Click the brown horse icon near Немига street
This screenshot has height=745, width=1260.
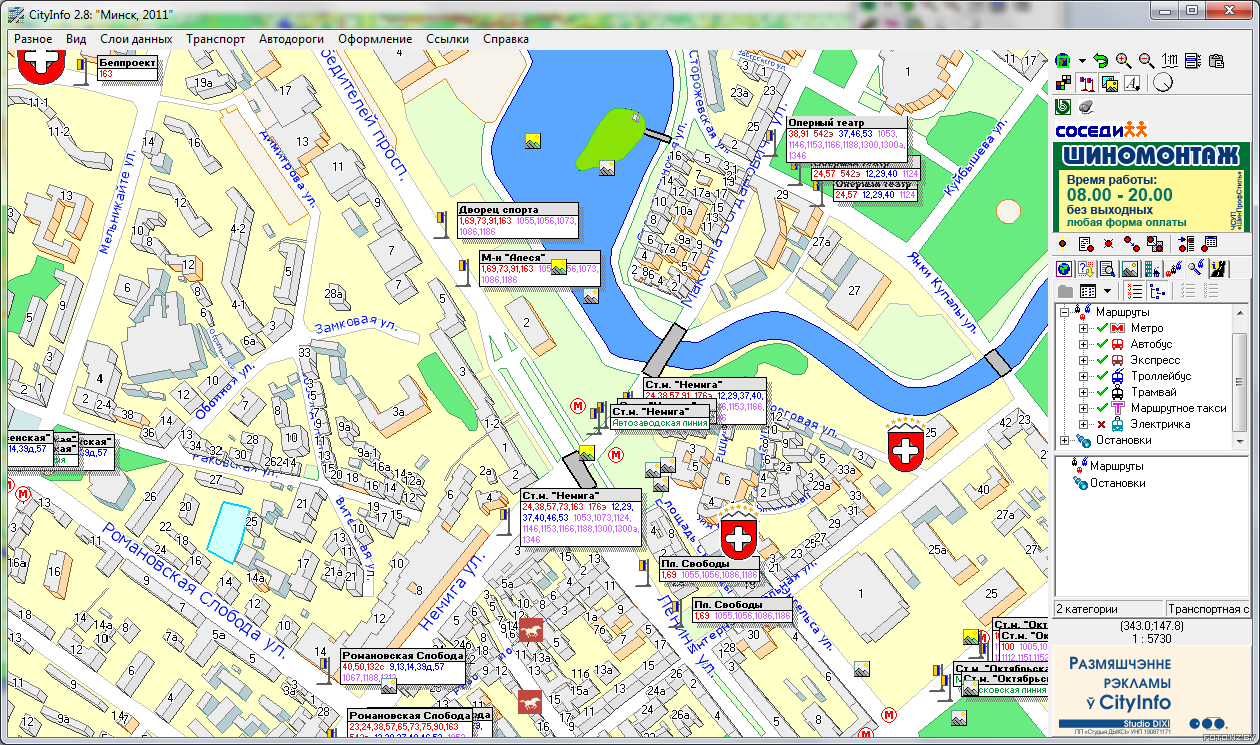[531, 630]
